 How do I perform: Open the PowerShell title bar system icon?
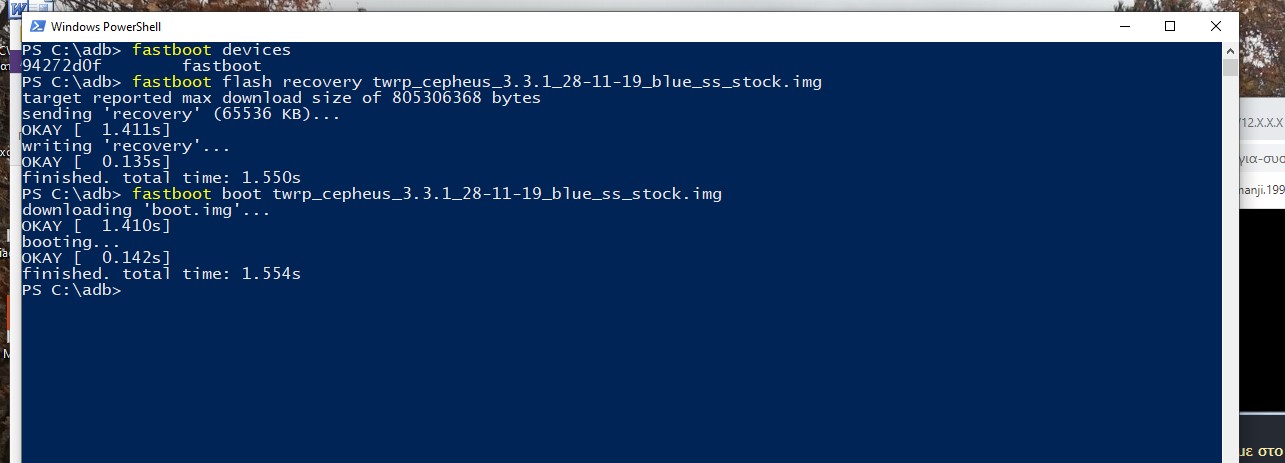(x=36, y=27)
